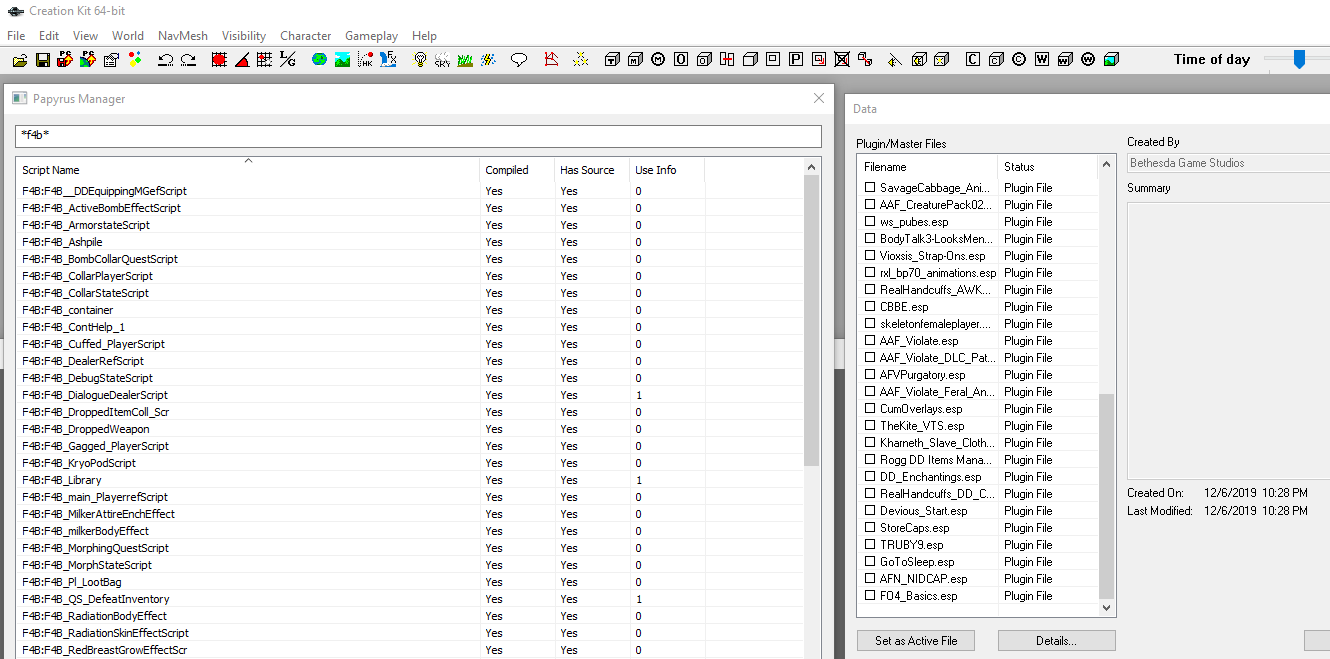
Task: Check the AFVPurgatory.esp plugin checkbox
Action: 870,375
